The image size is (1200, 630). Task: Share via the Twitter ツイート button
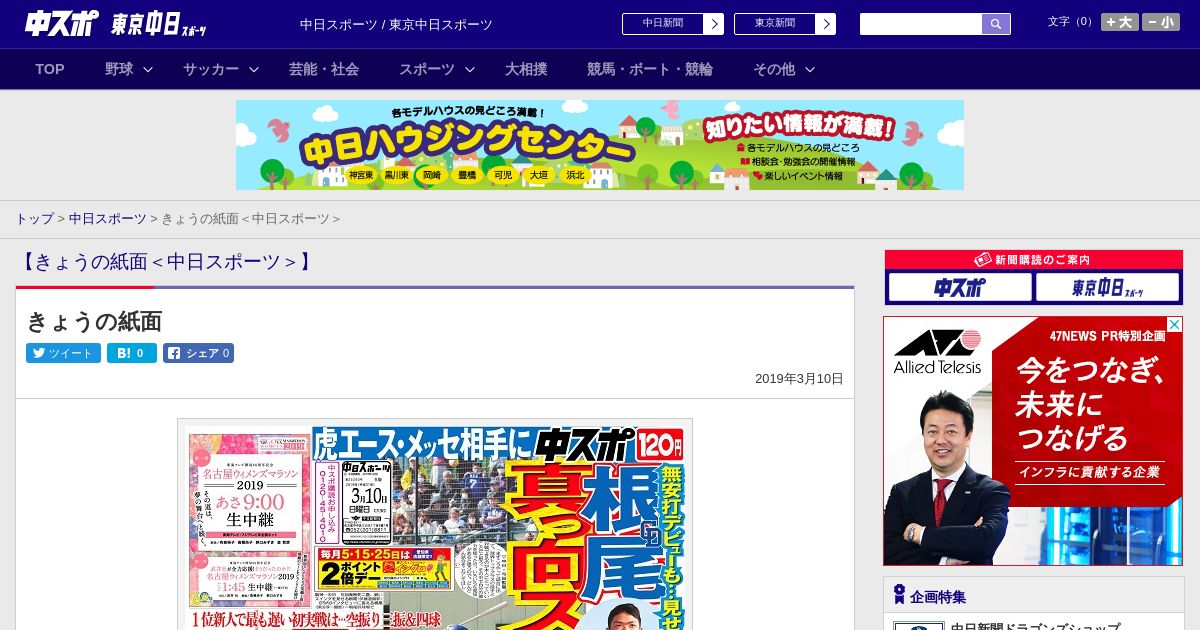63,353
